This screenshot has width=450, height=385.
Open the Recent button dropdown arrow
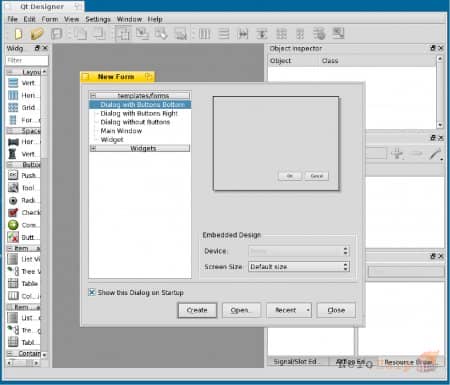[308, 310]
